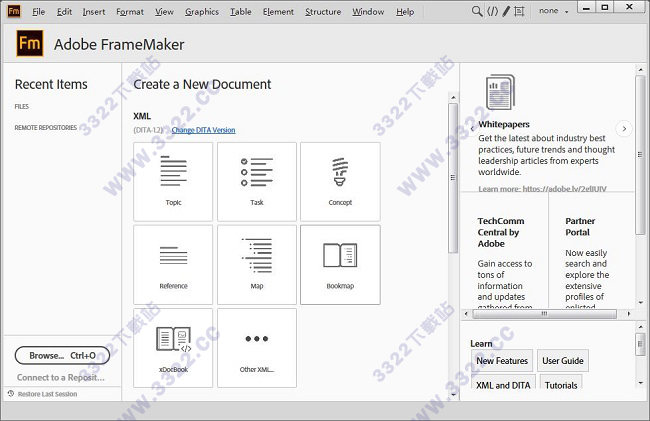This screenshot has height=421, width=650.
Task: Click the Learn section vertical scrollbar thumb
Action: coord(640,344)
